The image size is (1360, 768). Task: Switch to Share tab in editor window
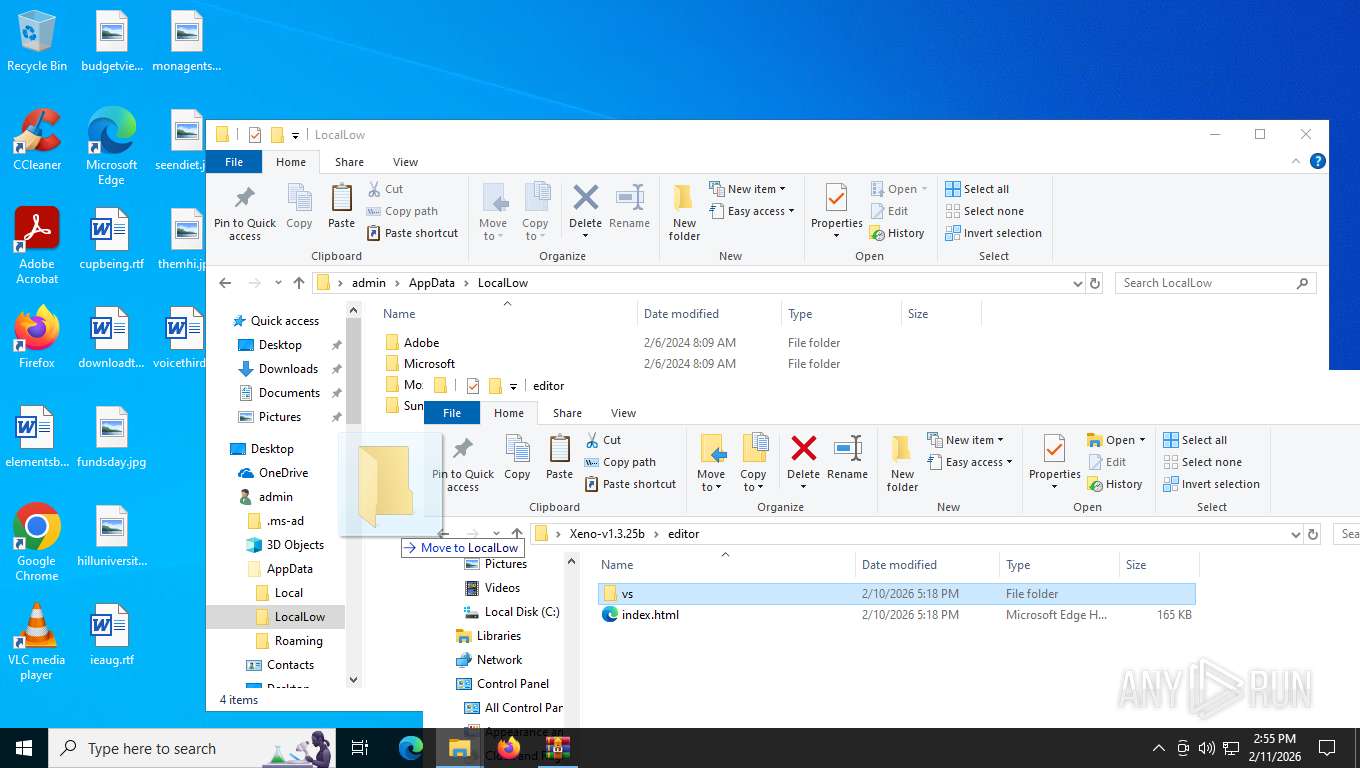567,413
